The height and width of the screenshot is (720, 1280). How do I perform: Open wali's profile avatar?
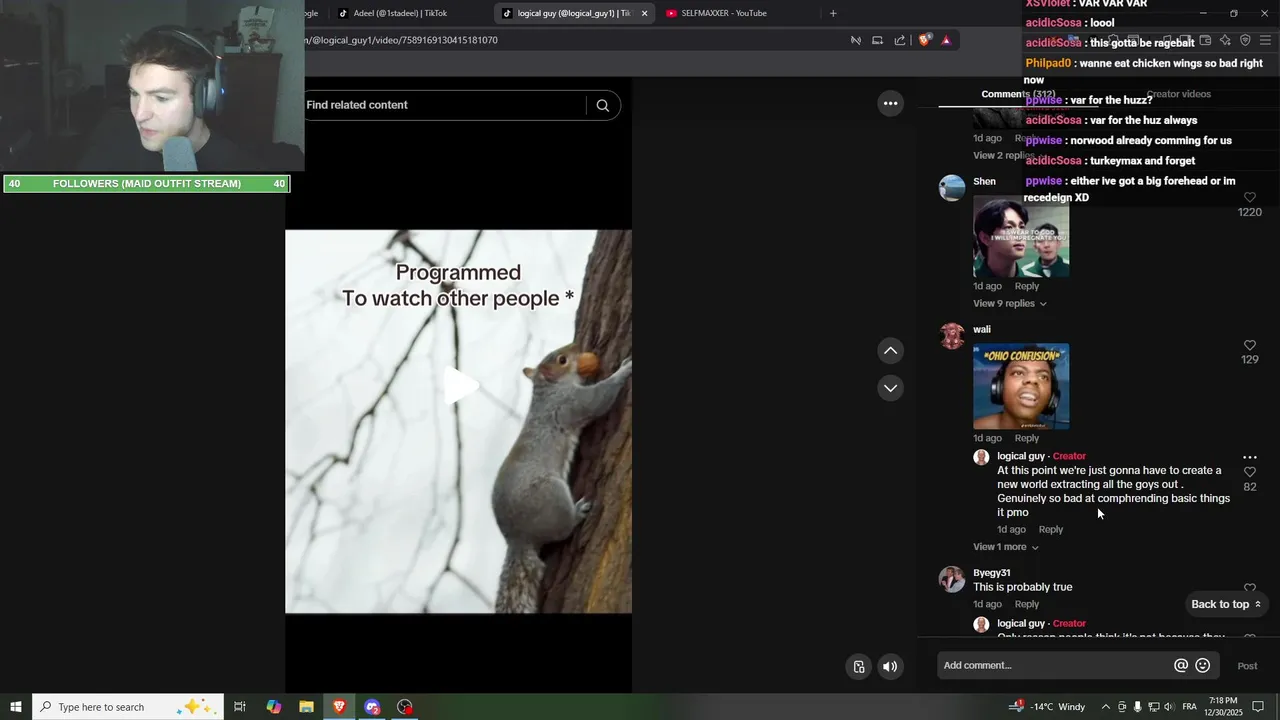(x=952, y=336)
